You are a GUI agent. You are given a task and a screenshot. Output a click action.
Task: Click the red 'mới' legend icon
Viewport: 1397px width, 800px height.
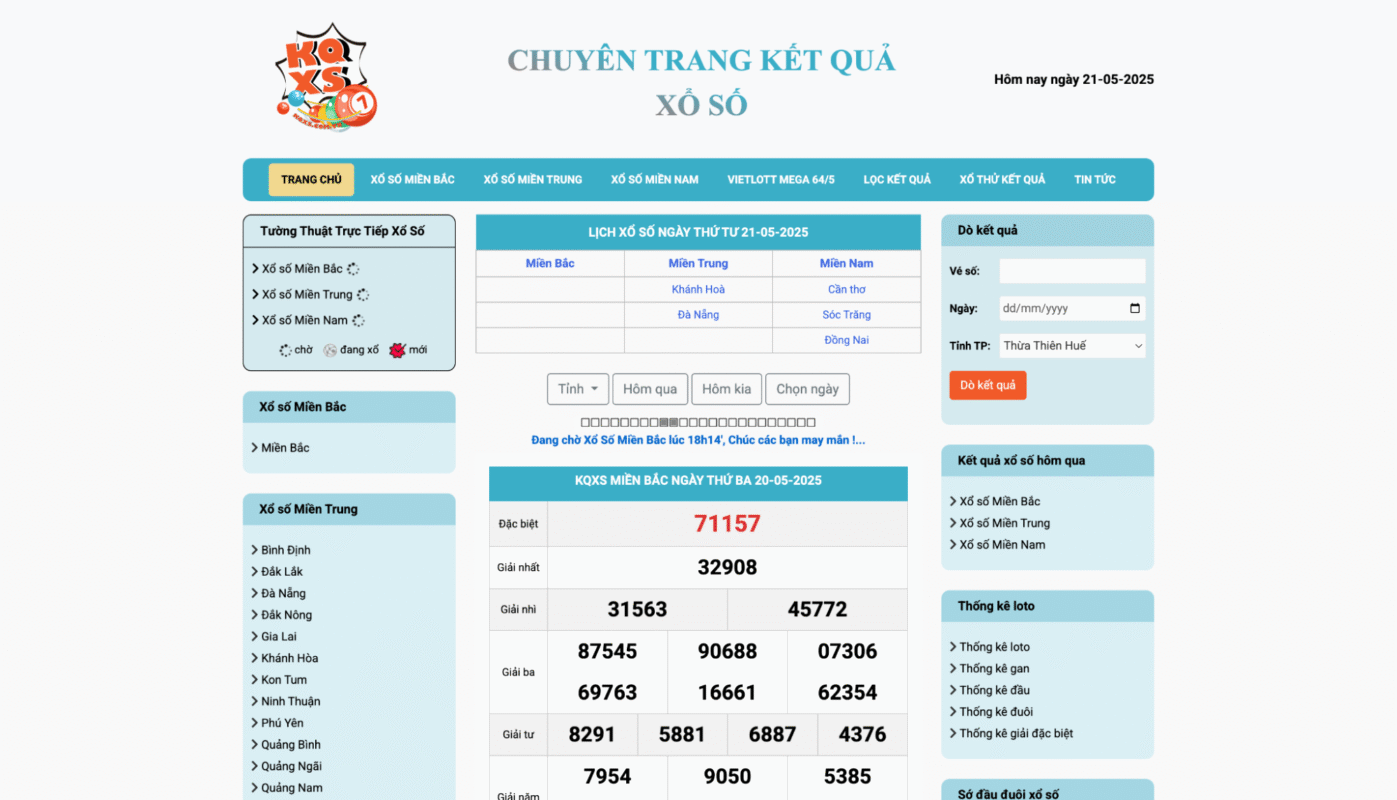[x=397, y=350]
